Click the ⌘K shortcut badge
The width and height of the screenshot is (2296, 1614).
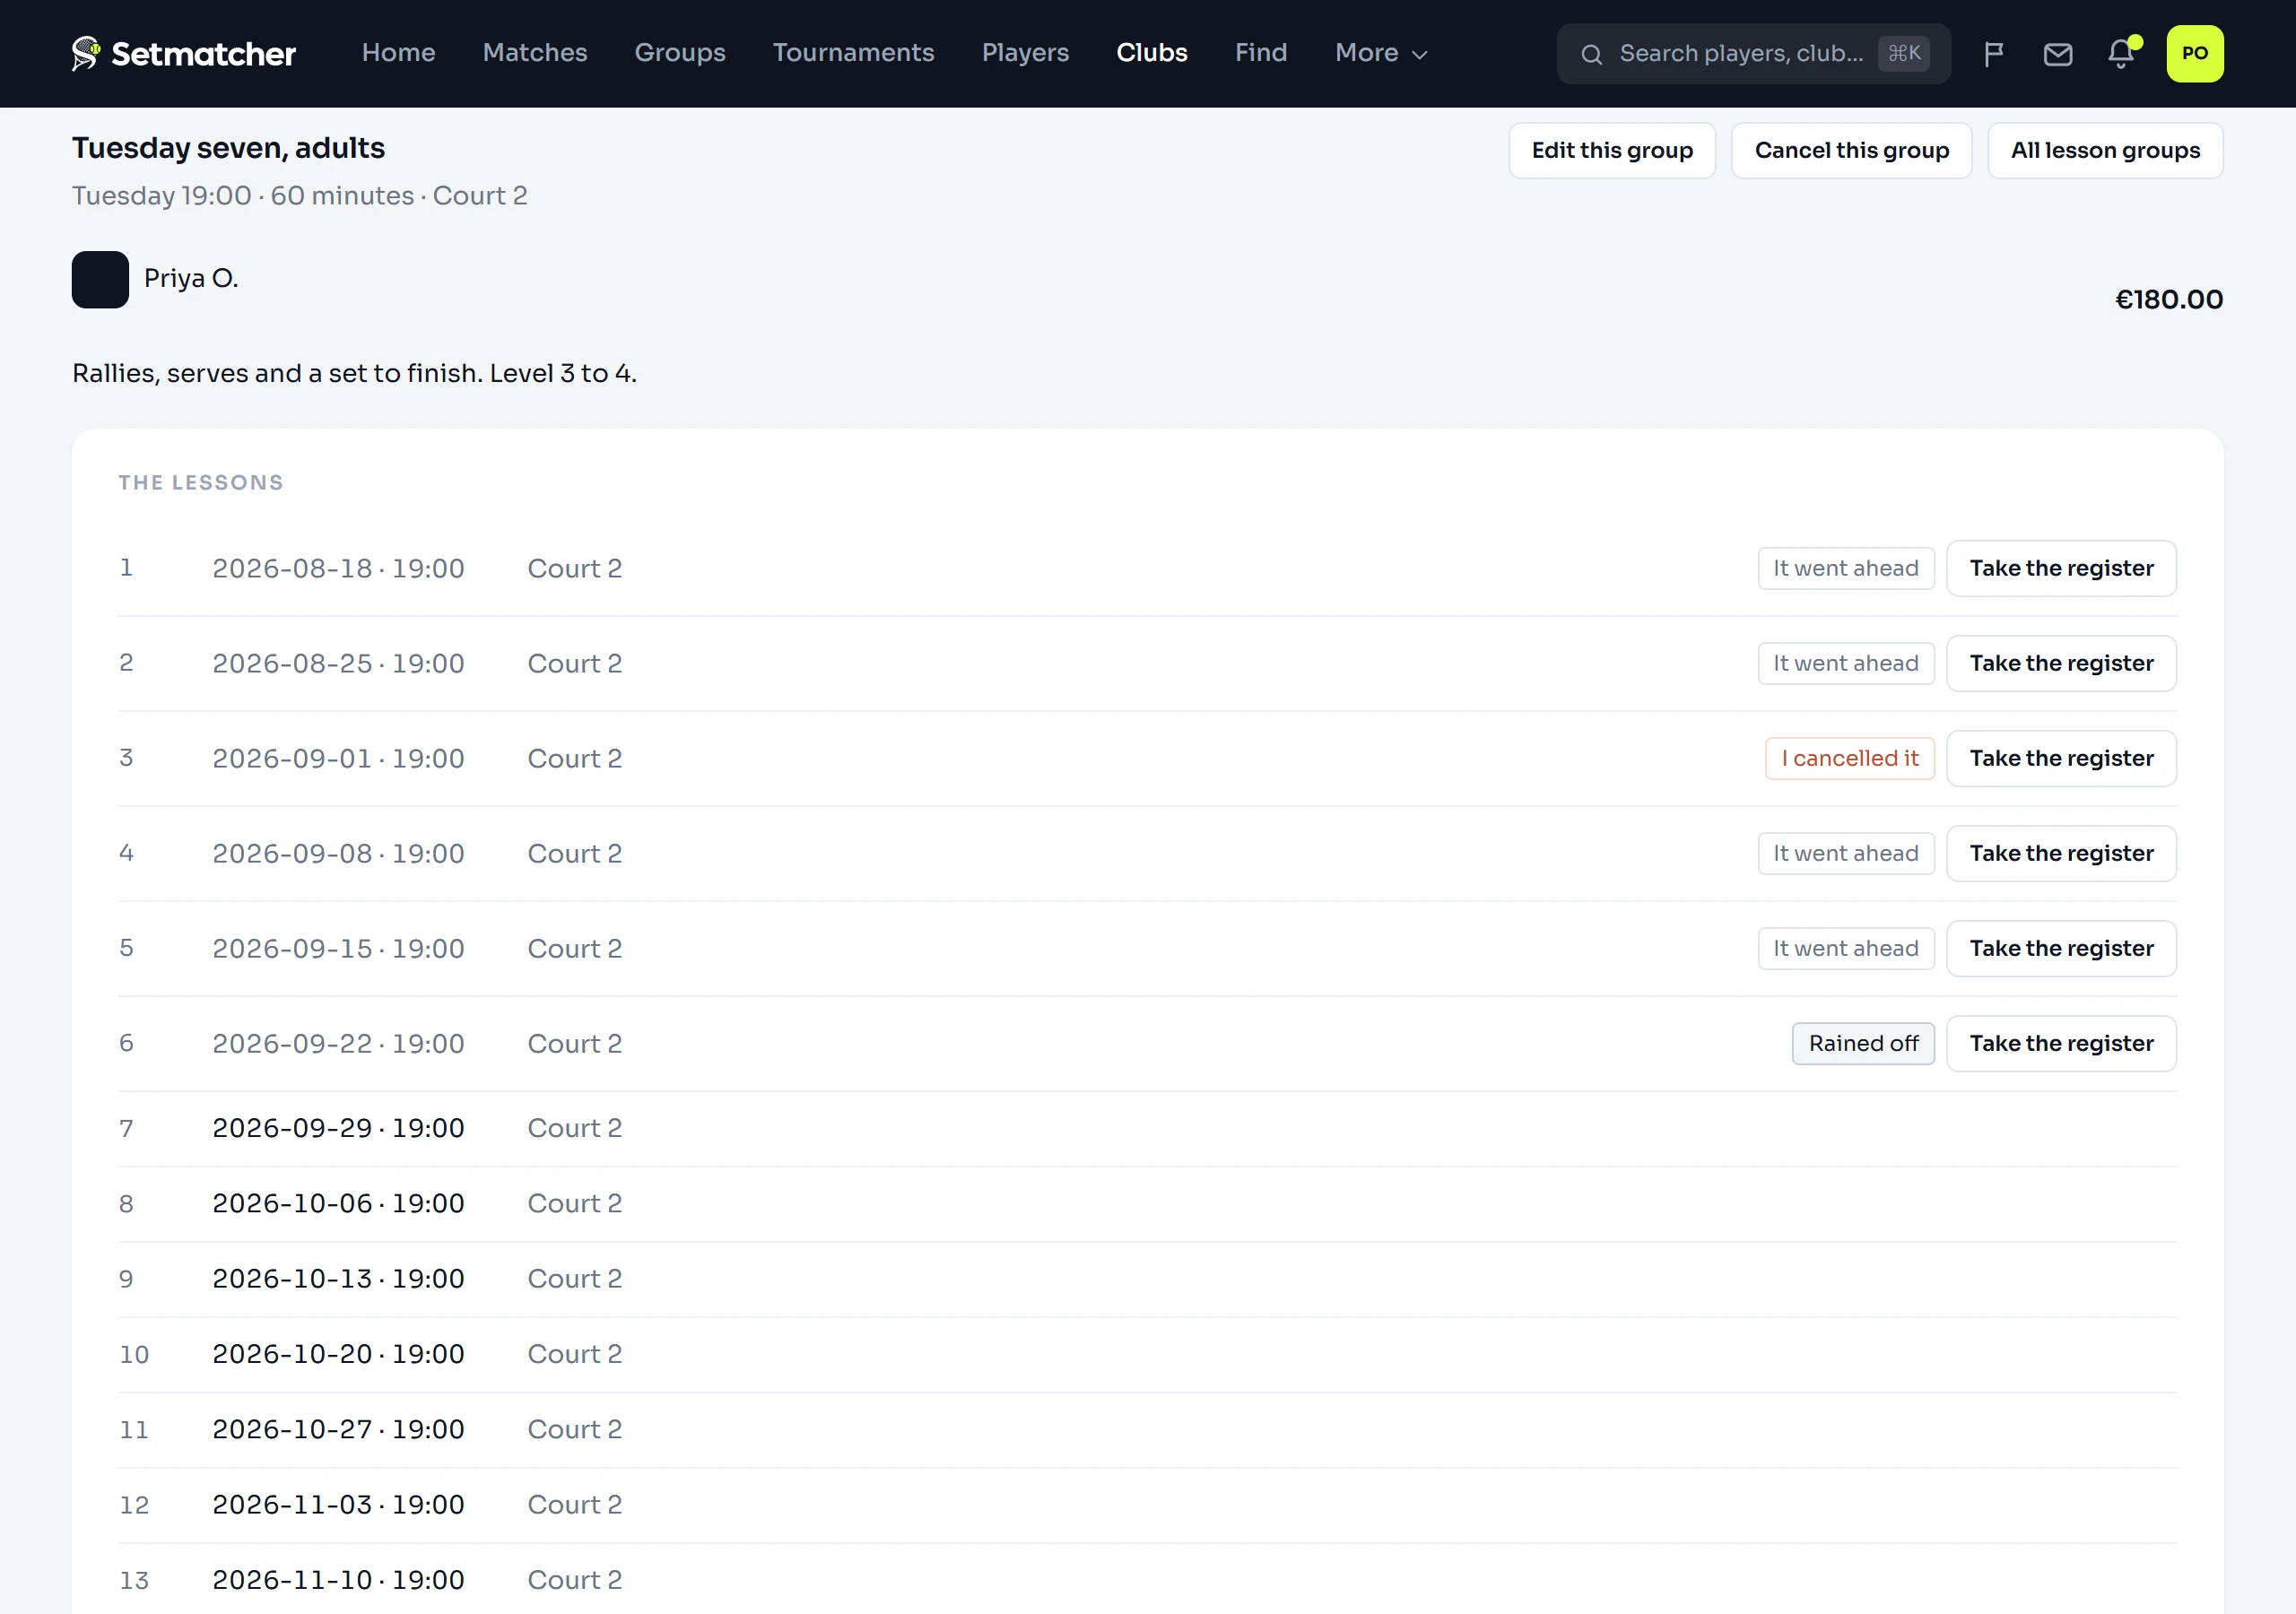pos(1903,53)
